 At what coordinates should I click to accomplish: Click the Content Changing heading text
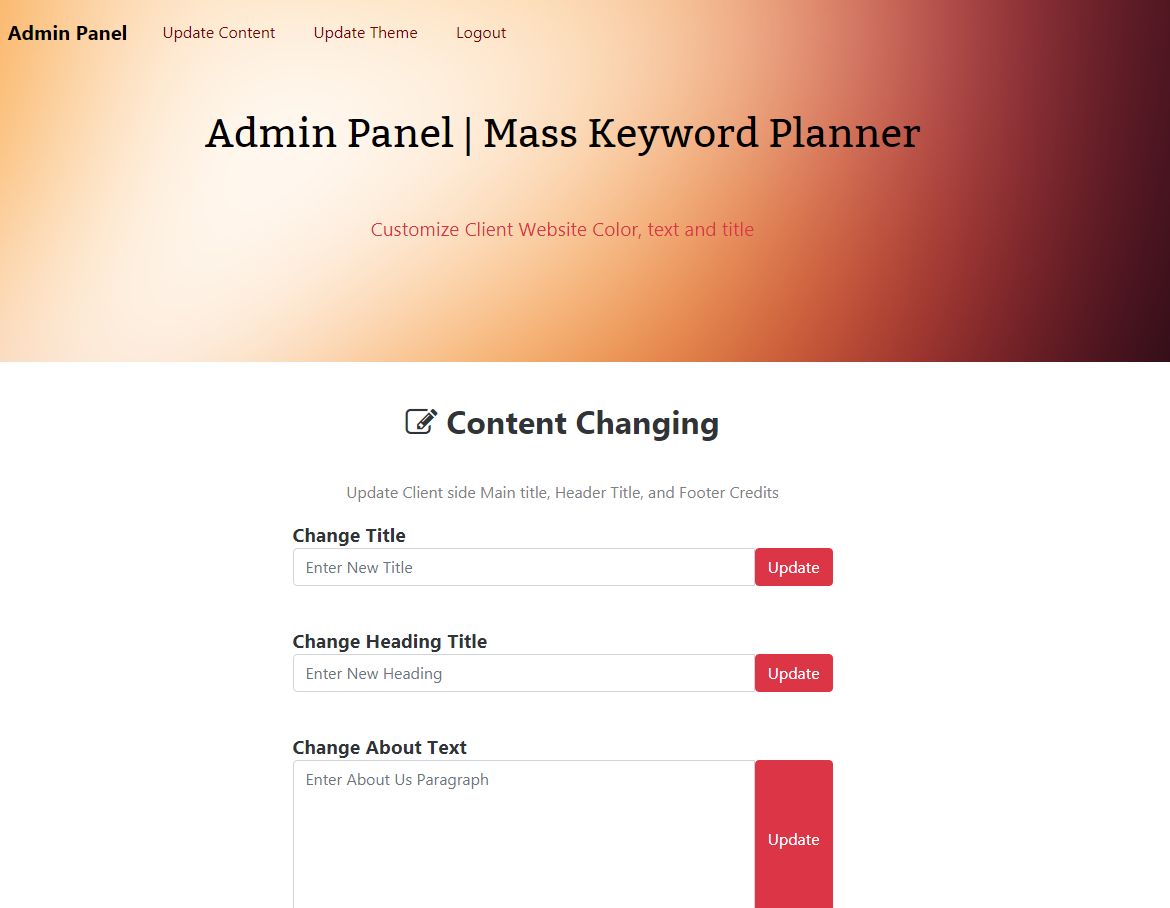(x=582, y=423)
